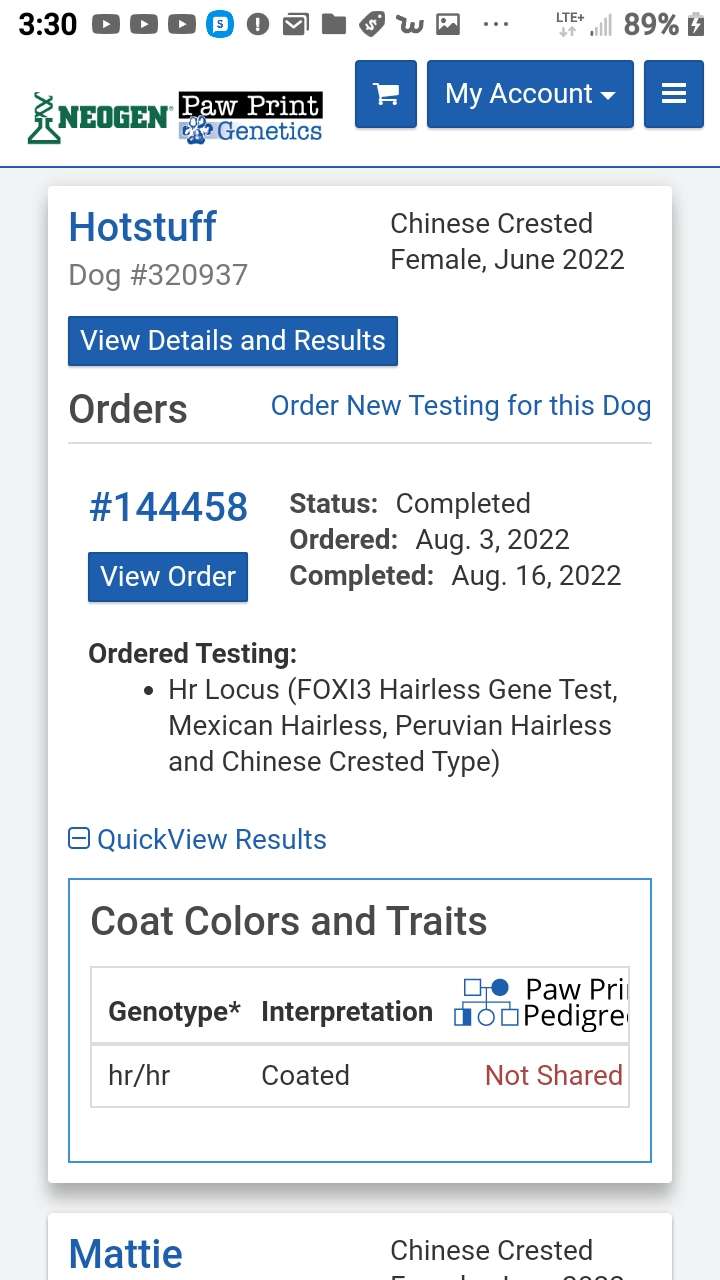This screenshot has width=720, height=1280.
Task: Click the View Order button
Action: [x=168, y=577]
